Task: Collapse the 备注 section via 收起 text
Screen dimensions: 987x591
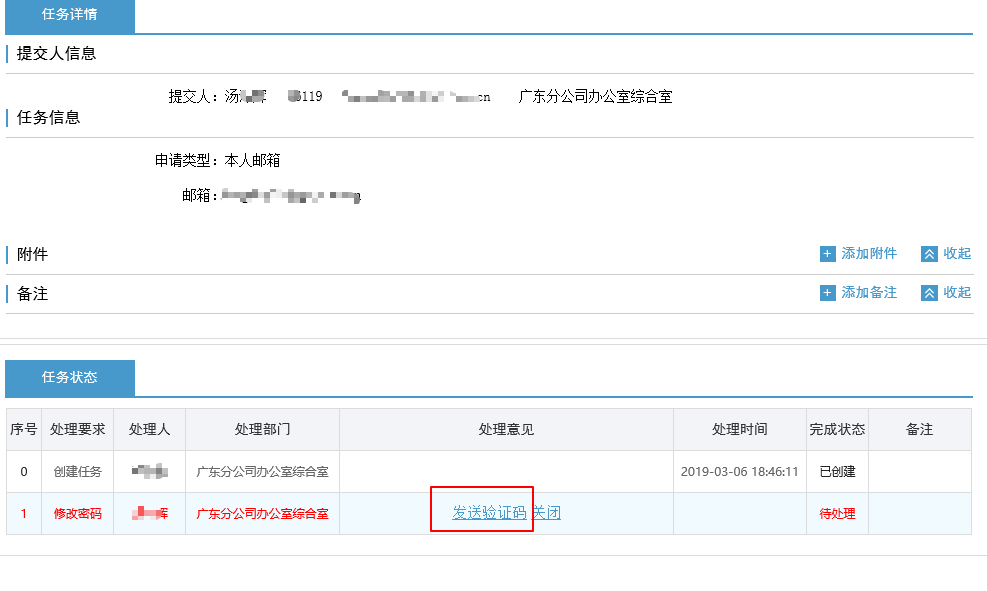Action: tap(957, 293)
